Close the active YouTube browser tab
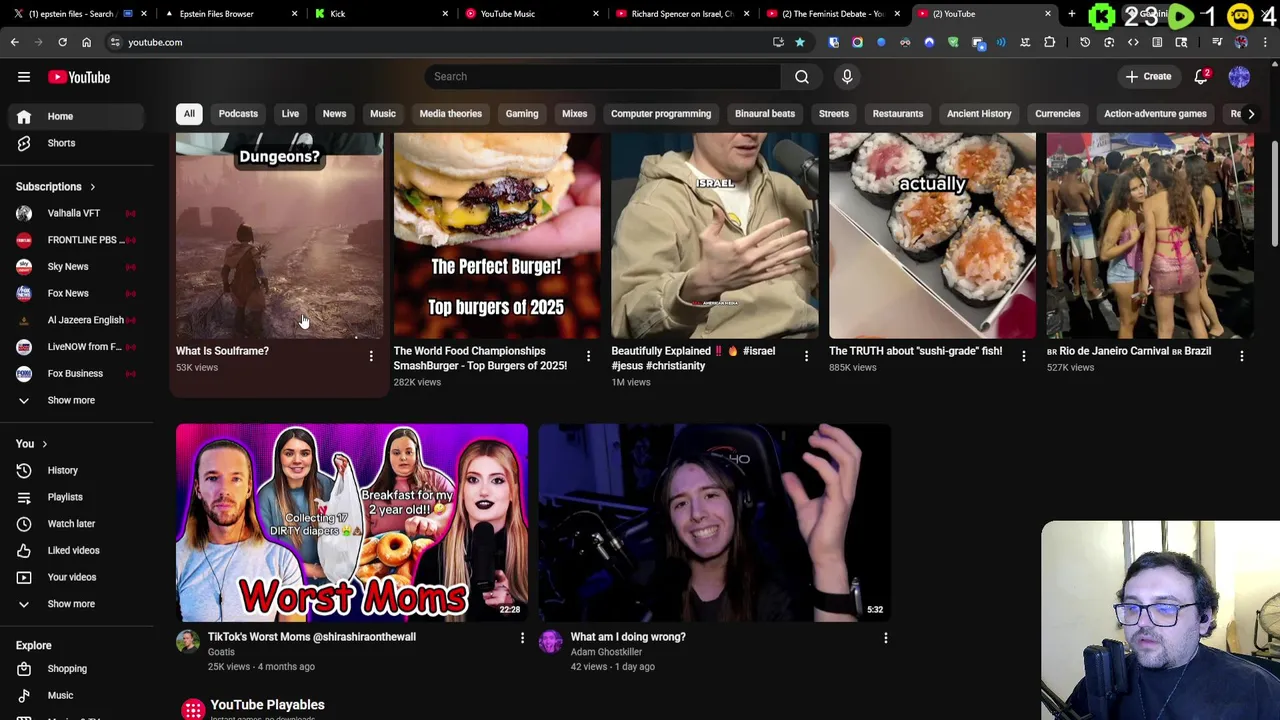The image size is (1280, 720). pyautogui.click(x=1047, y=14)
